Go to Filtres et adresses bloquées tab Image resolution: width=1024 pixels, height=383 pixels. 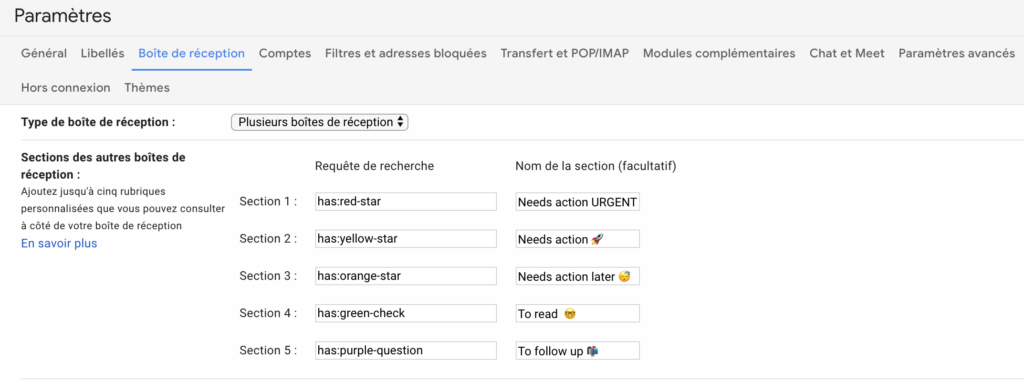point(406,54)
